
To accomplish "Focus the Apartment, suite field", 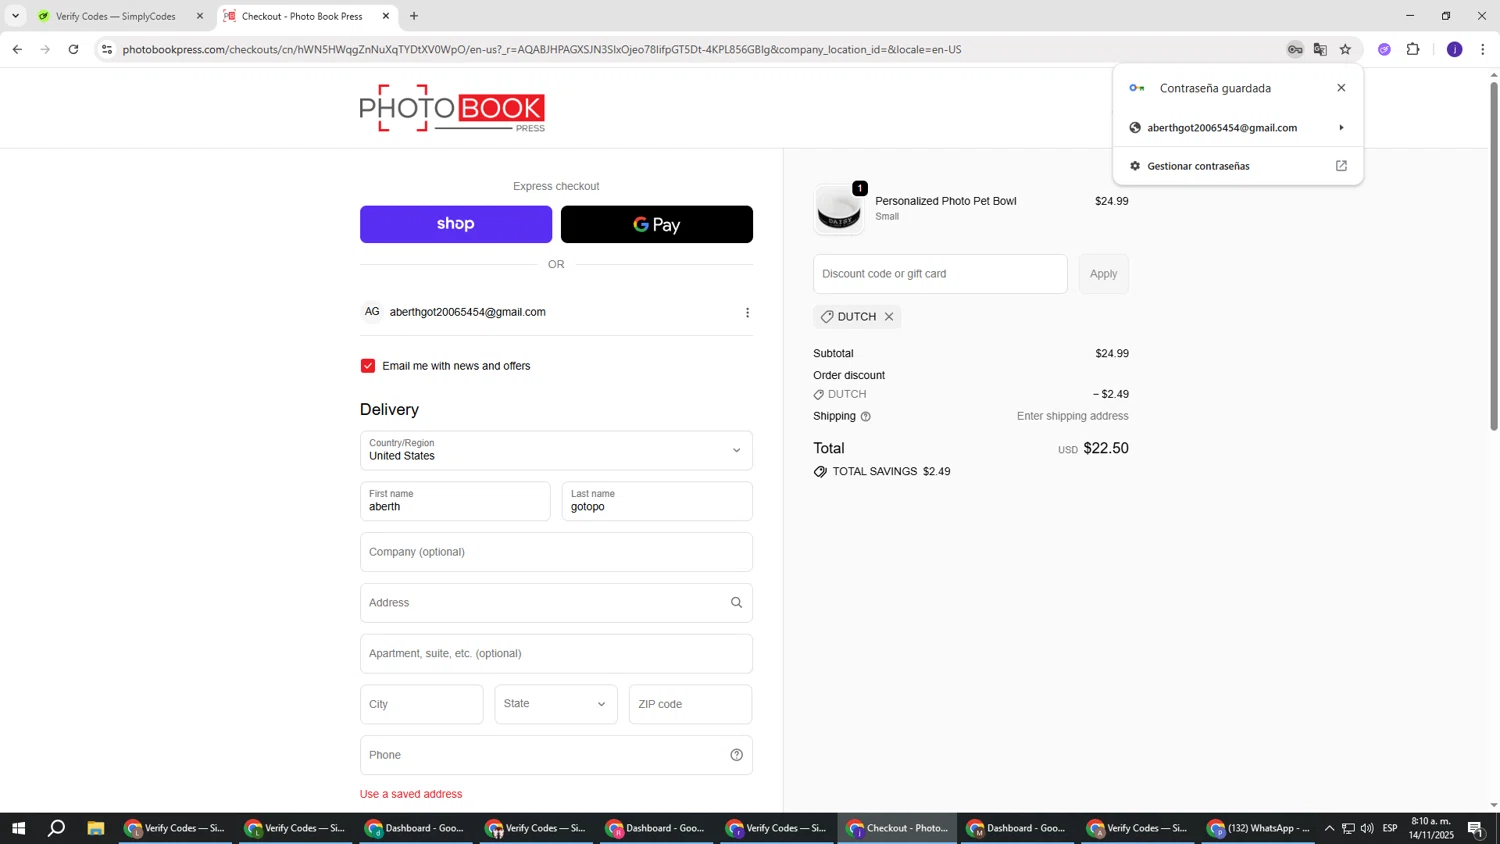I will [556, 654].
